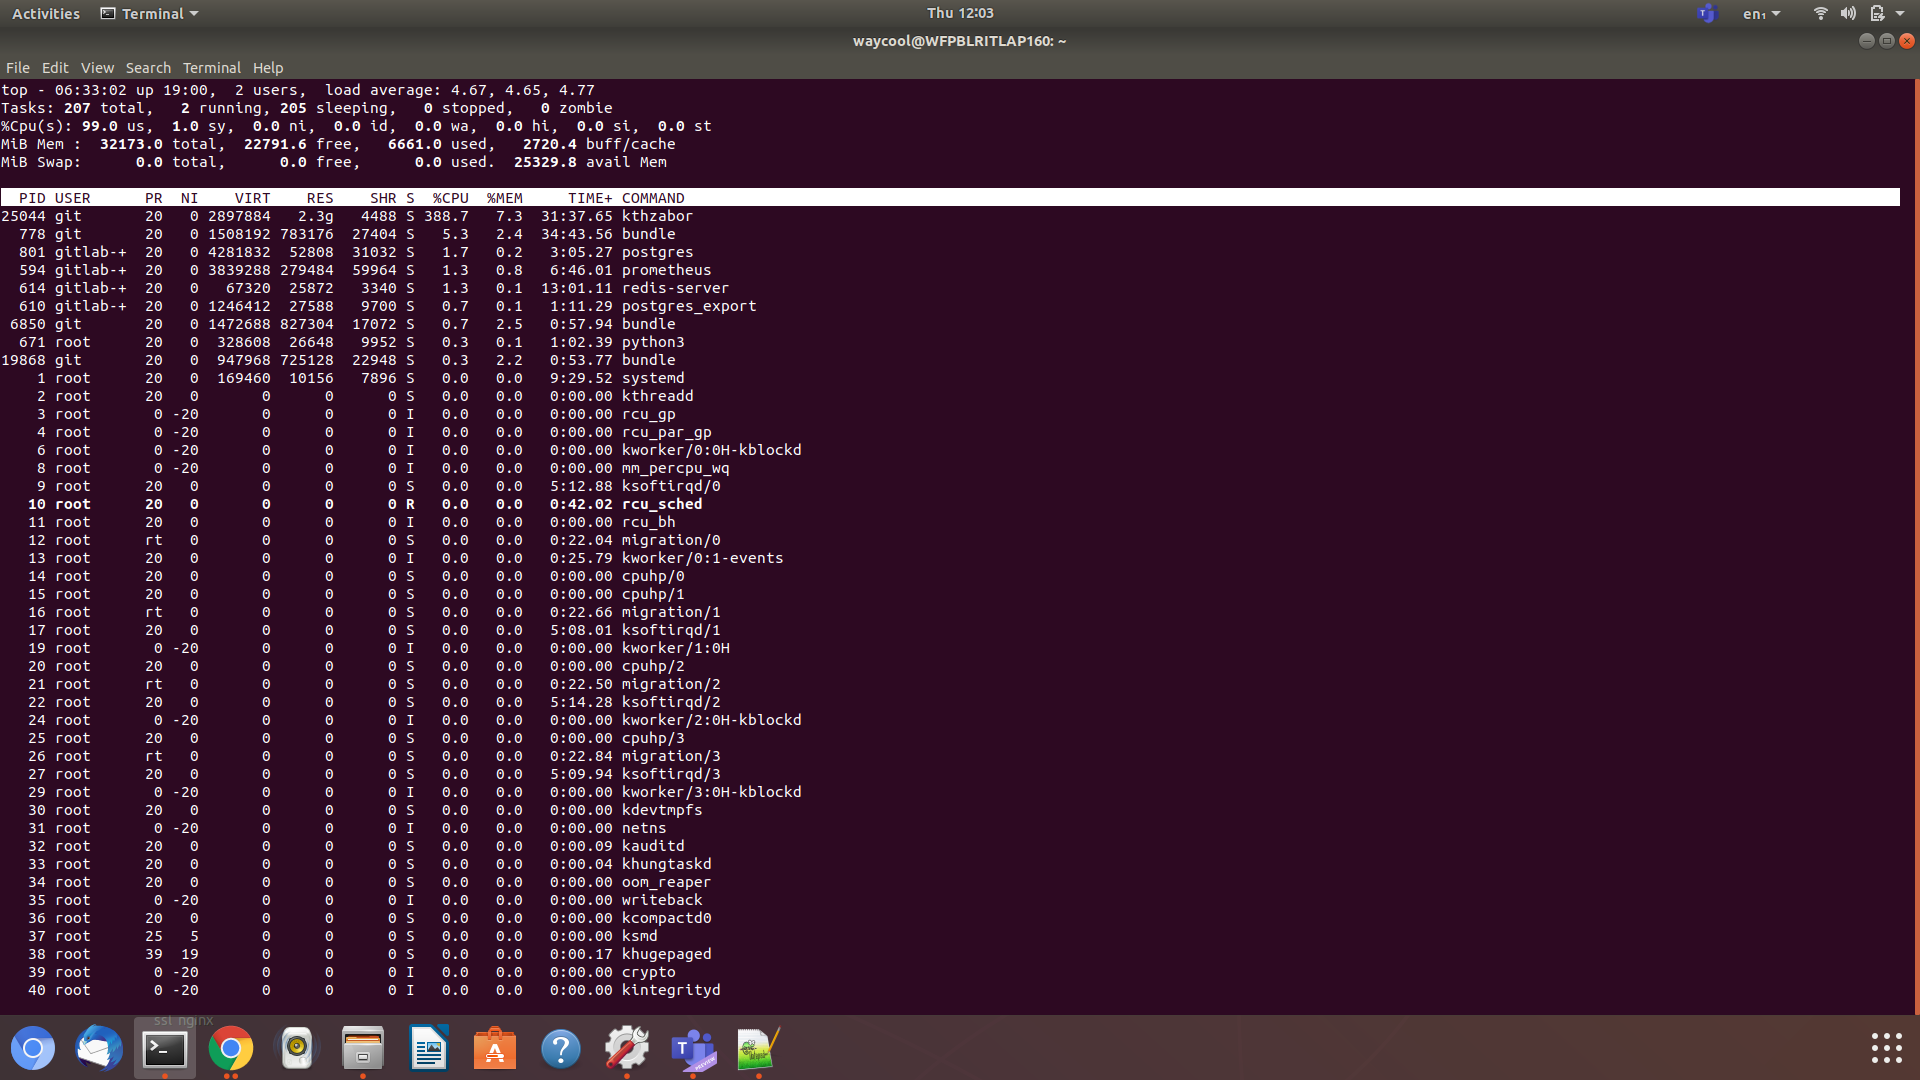The height and width of the screenshot is (1080, 1920).
Task: Open the Search menu
Action: pyautogui.click(x=148, y=68)
